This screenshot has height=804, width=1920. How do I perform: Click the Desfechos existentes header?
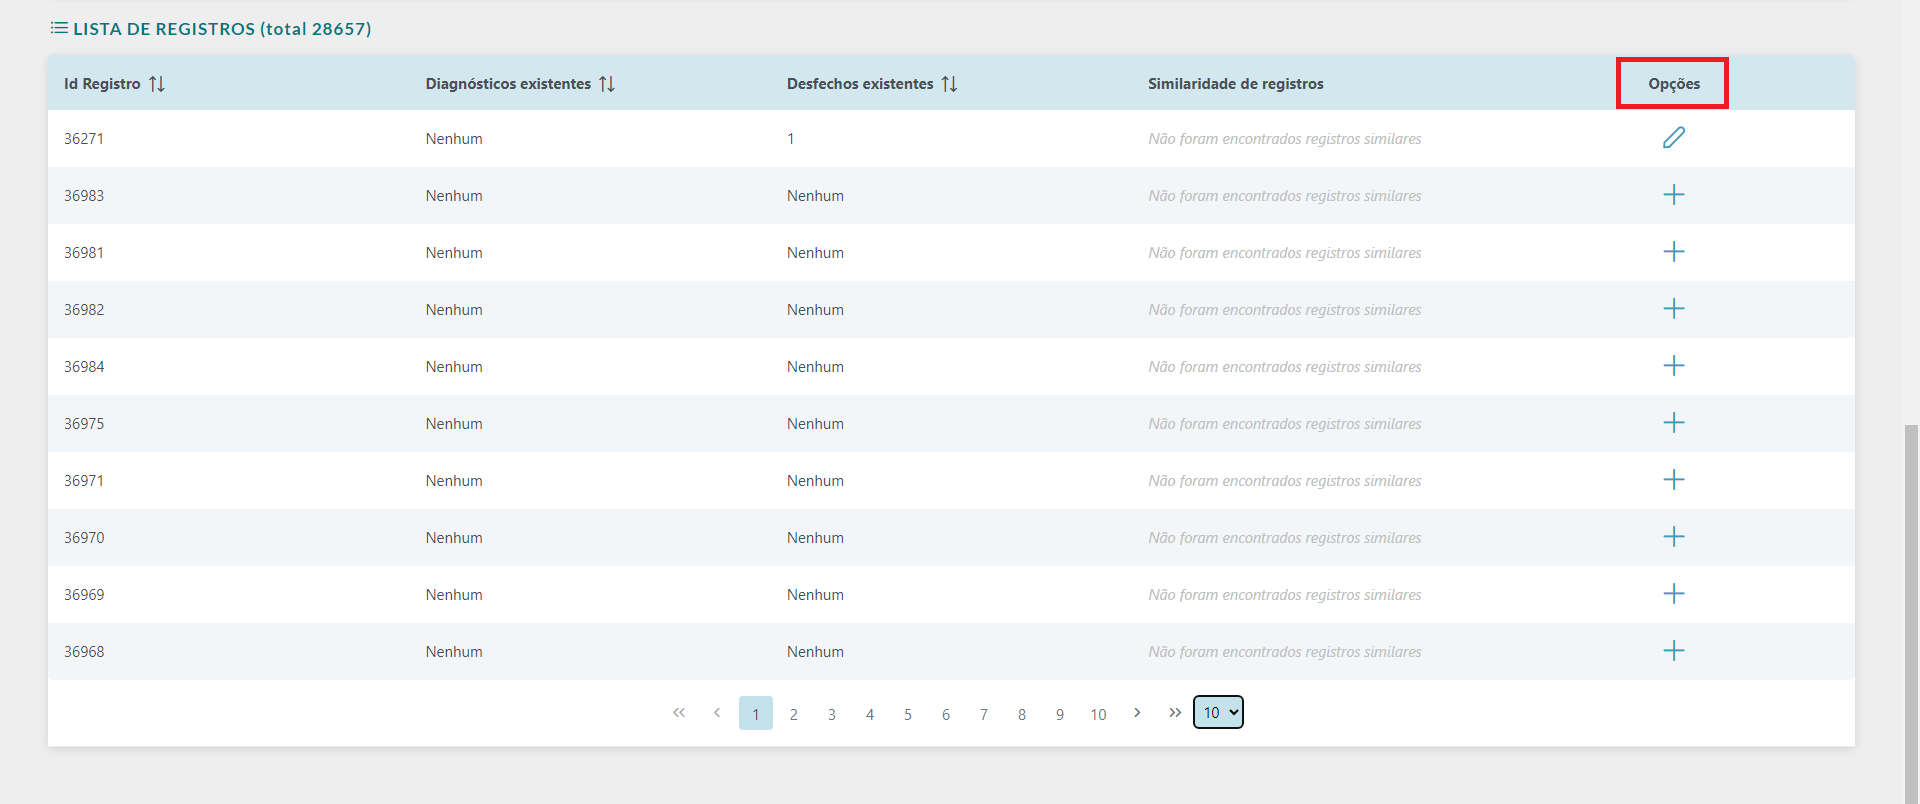point(860,84)
